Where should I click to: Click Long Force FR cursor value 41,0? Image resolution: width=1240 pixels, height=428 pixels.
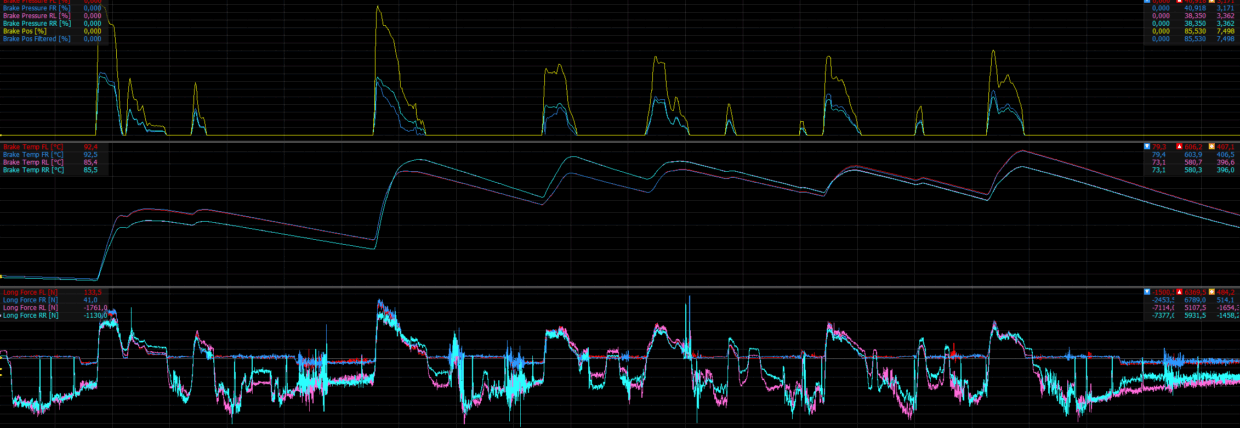(90, 300)
